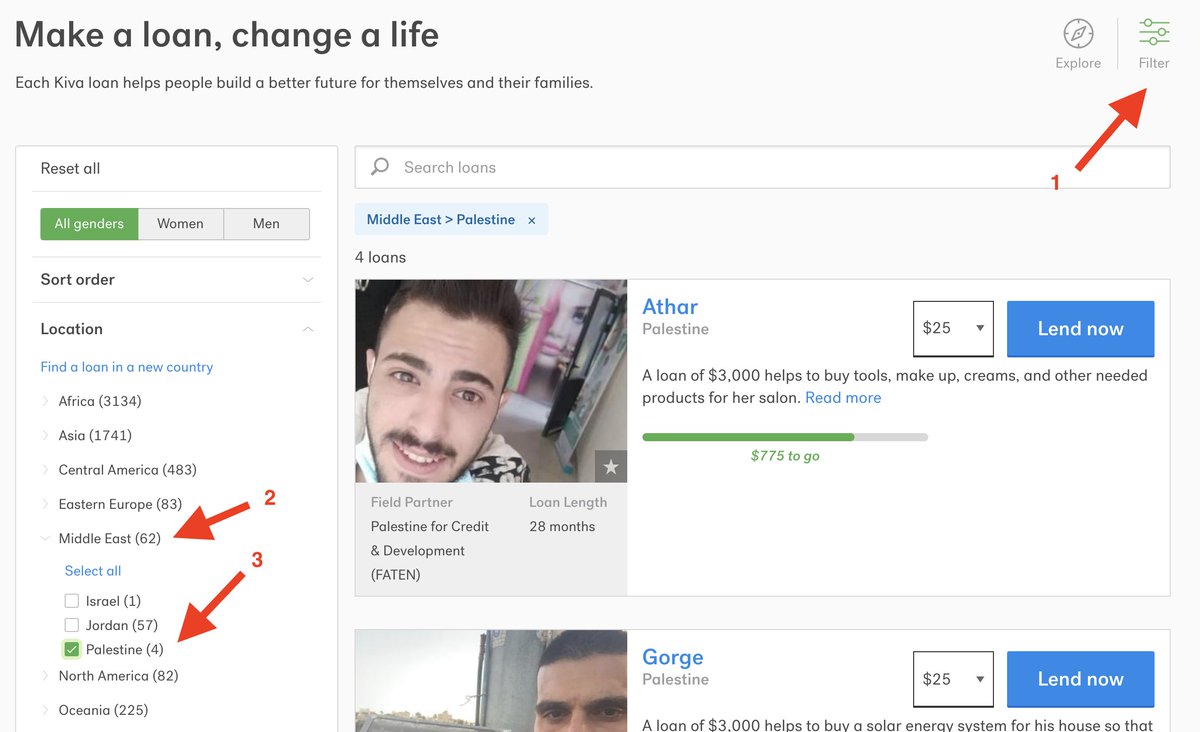Open Read more in Athar's description
This screenshot has width=1200, height=732.
click(843, 398)
